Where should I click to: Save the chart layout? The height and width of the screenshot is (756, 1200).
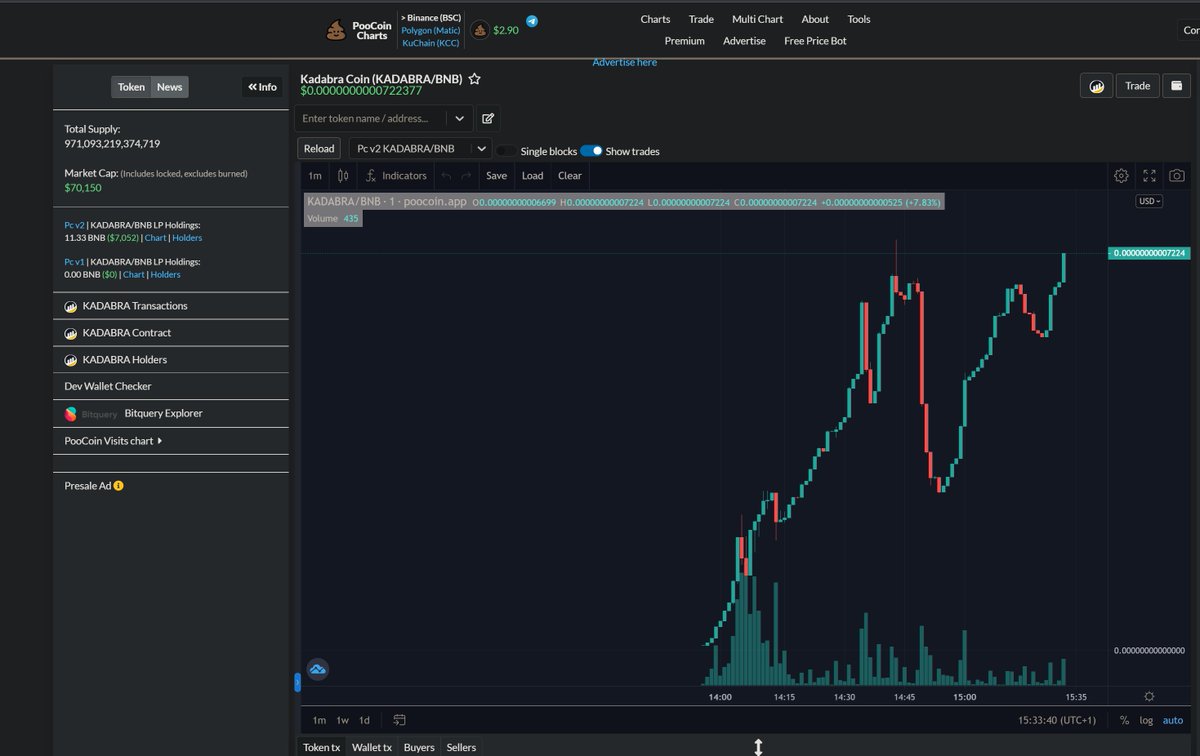point(496,176)
